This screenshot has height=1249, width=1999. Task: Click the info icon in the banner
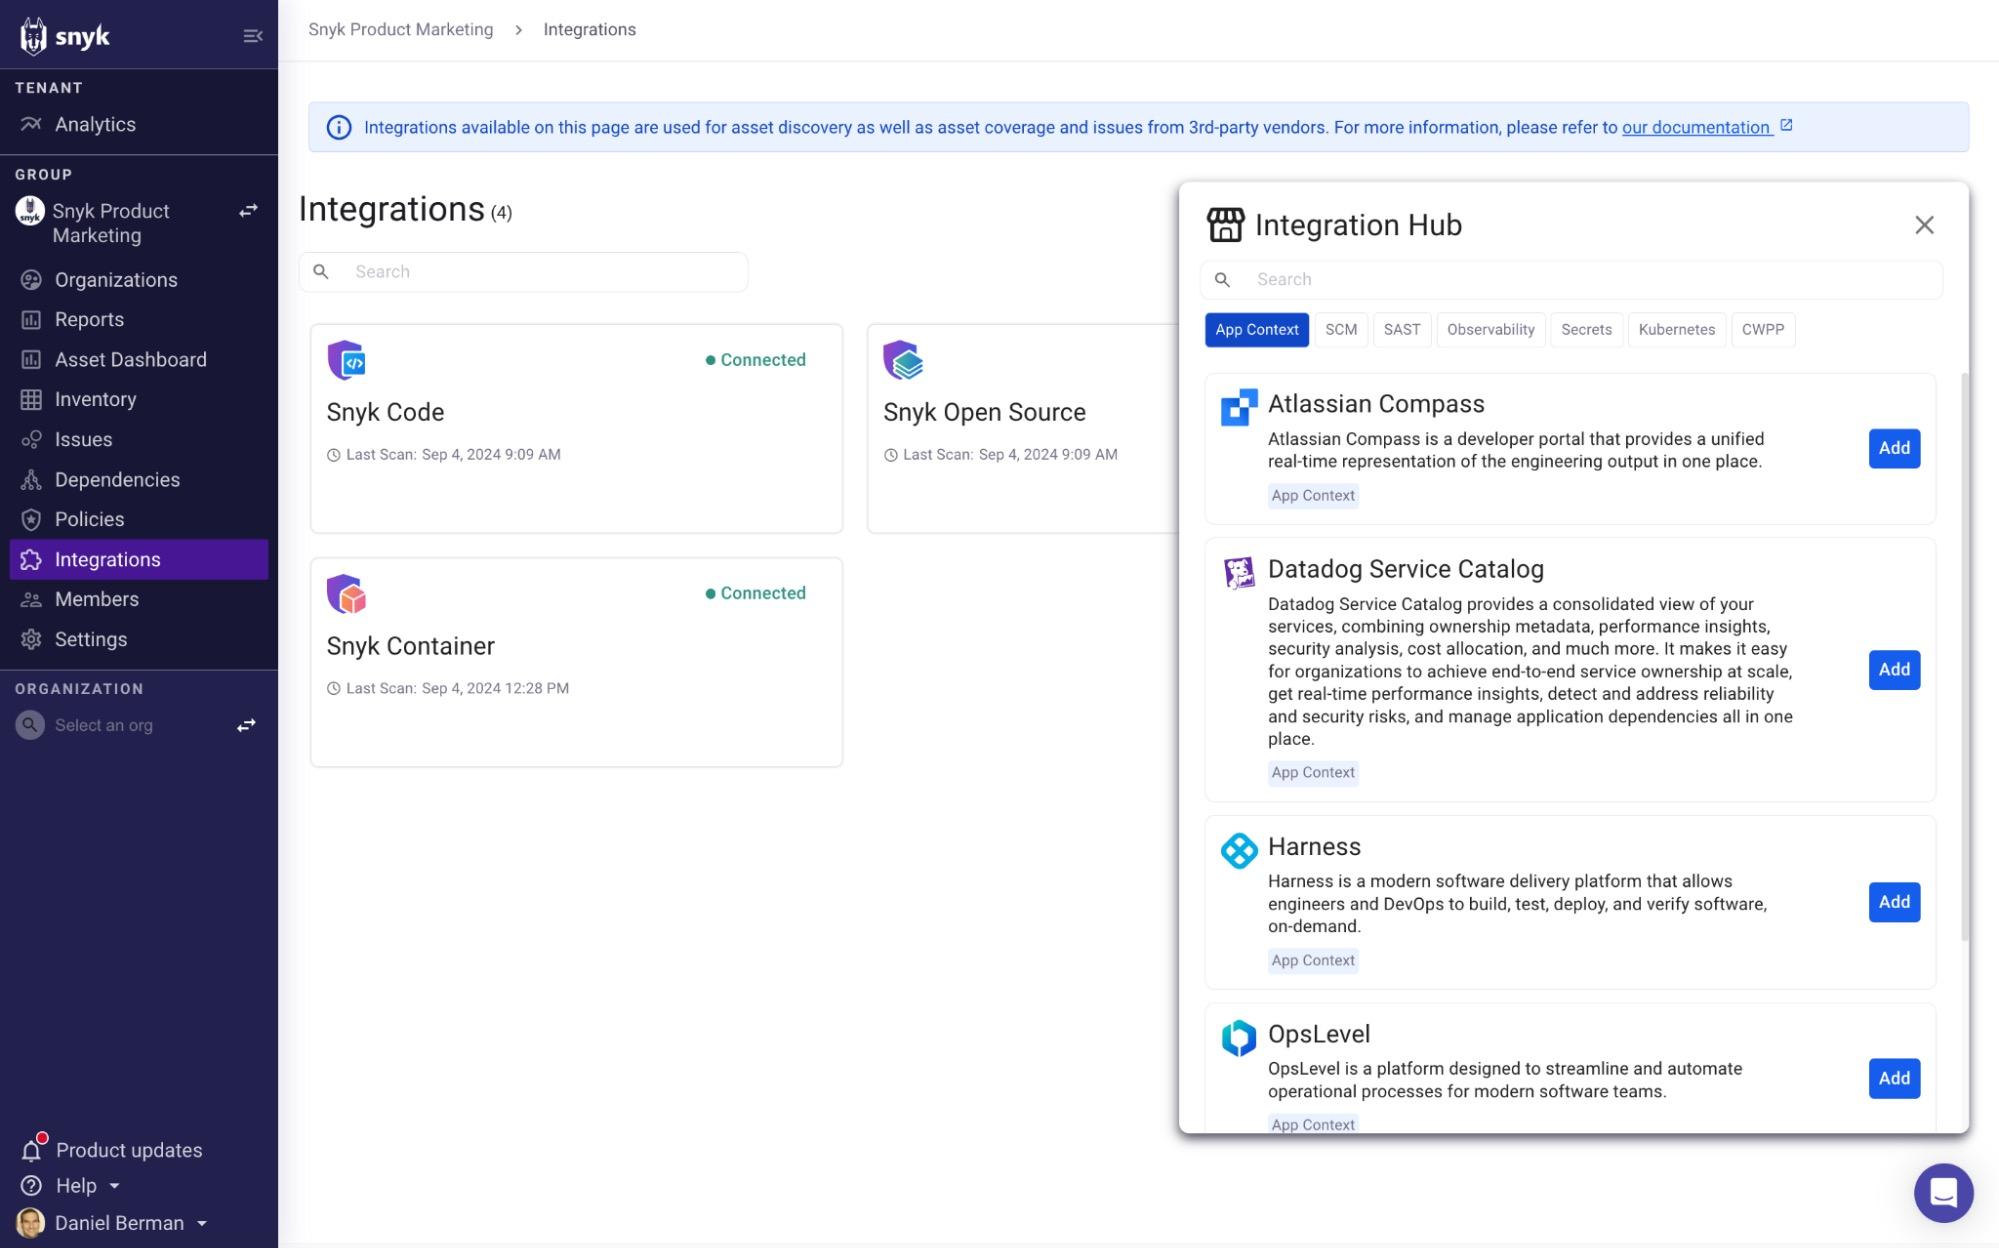tap(339, 128)
